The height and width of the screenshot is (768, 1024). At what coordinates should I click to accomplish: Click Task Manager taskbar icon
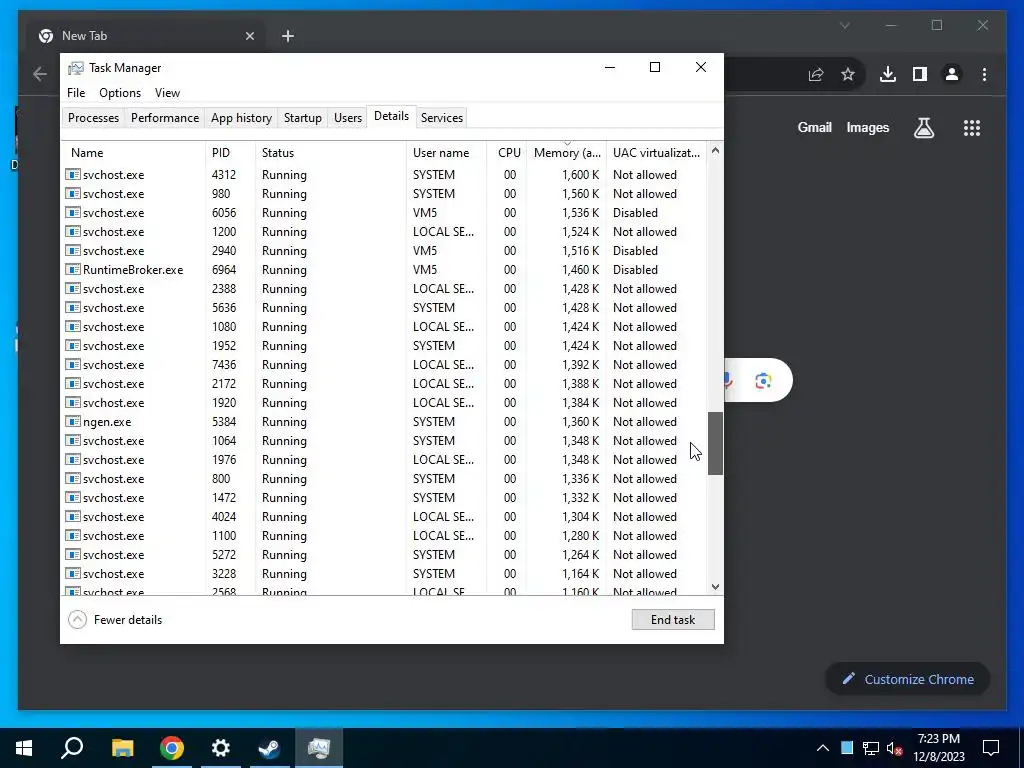319,748
